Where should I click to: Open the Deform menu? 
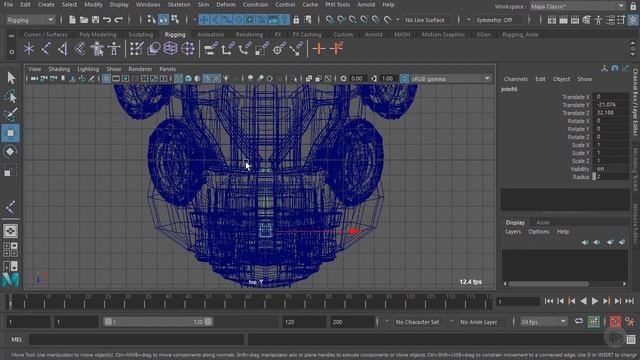pos(226,4)
